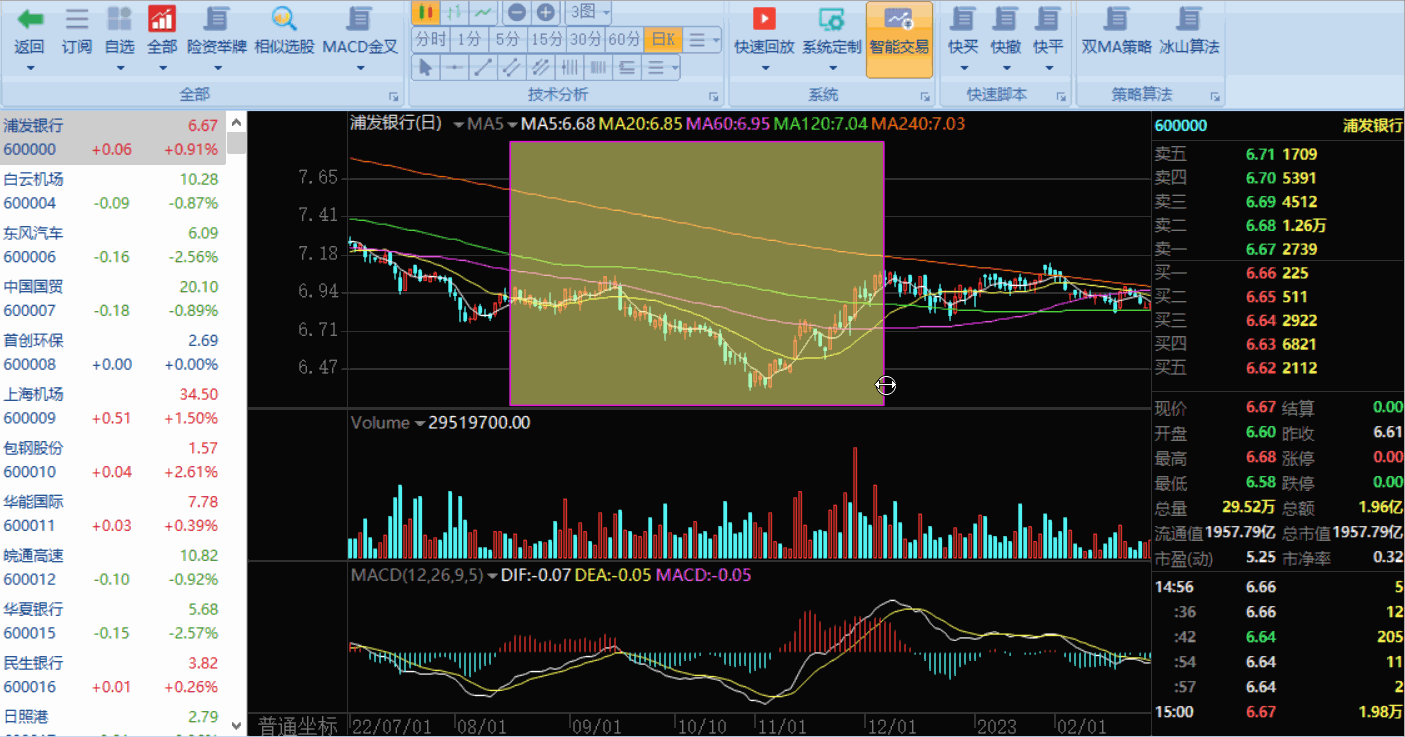Select the arrow pointer drawing tool
Image resolution: width=1405 pixels, height=737 pixels.
tap(426, 67)
